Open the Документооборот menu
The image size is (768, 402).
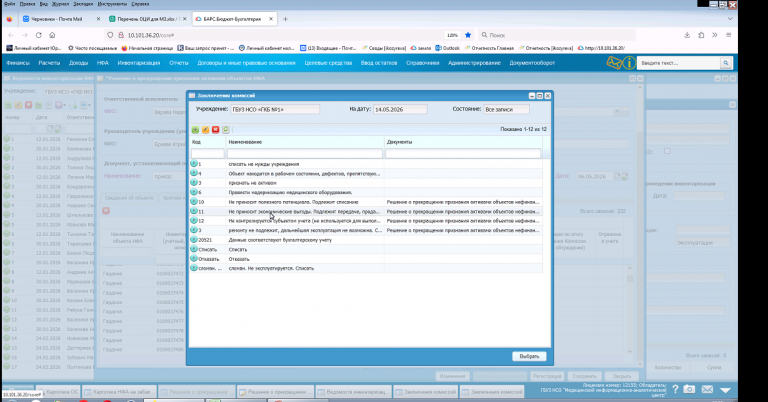[532, 63]
